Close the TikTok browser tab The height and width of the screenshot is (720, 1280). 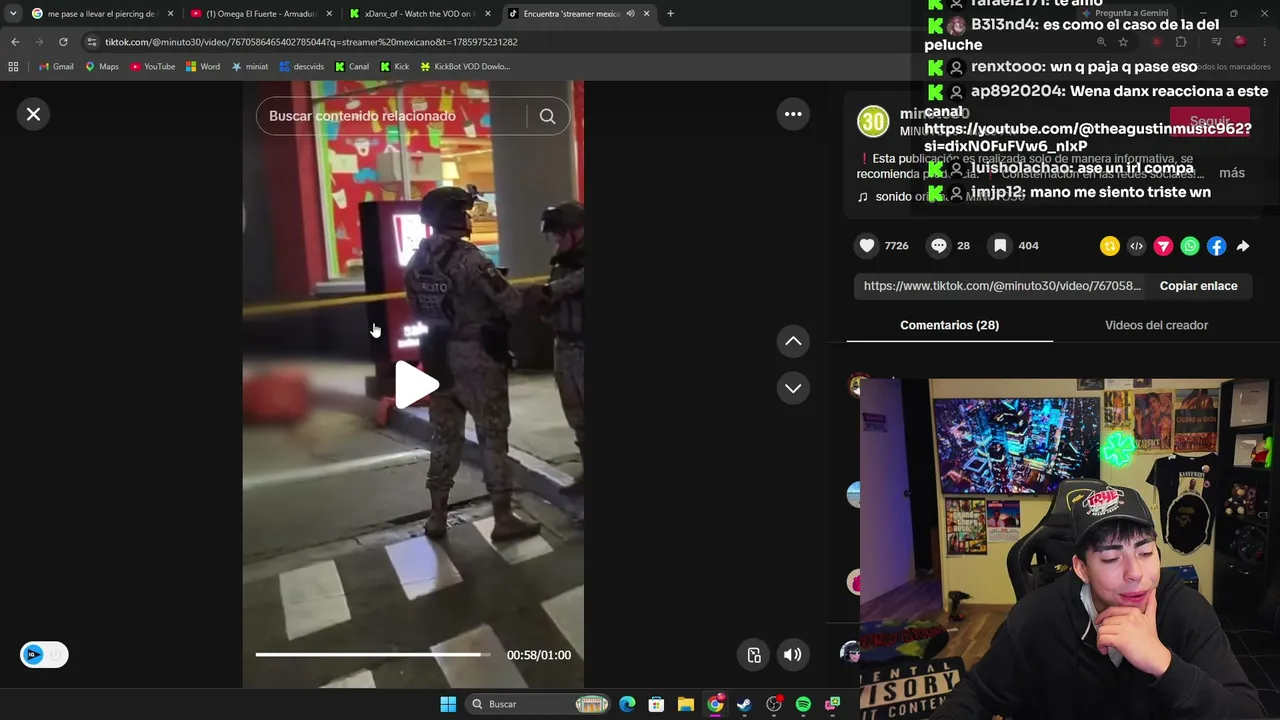click(646, 14)
